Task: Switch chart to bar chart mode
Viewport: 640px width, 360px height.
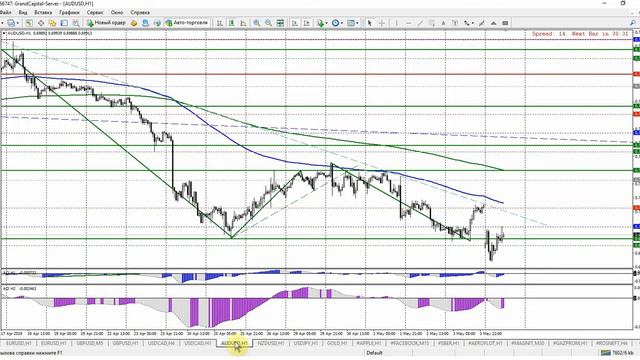Action: click(219, 23)
